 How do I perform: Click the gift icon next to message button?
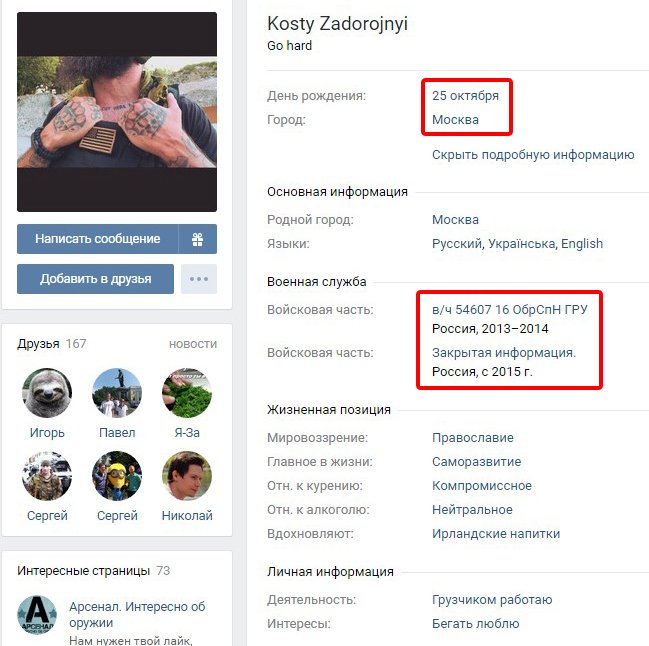pyautogui.click(x=198, y=239)
